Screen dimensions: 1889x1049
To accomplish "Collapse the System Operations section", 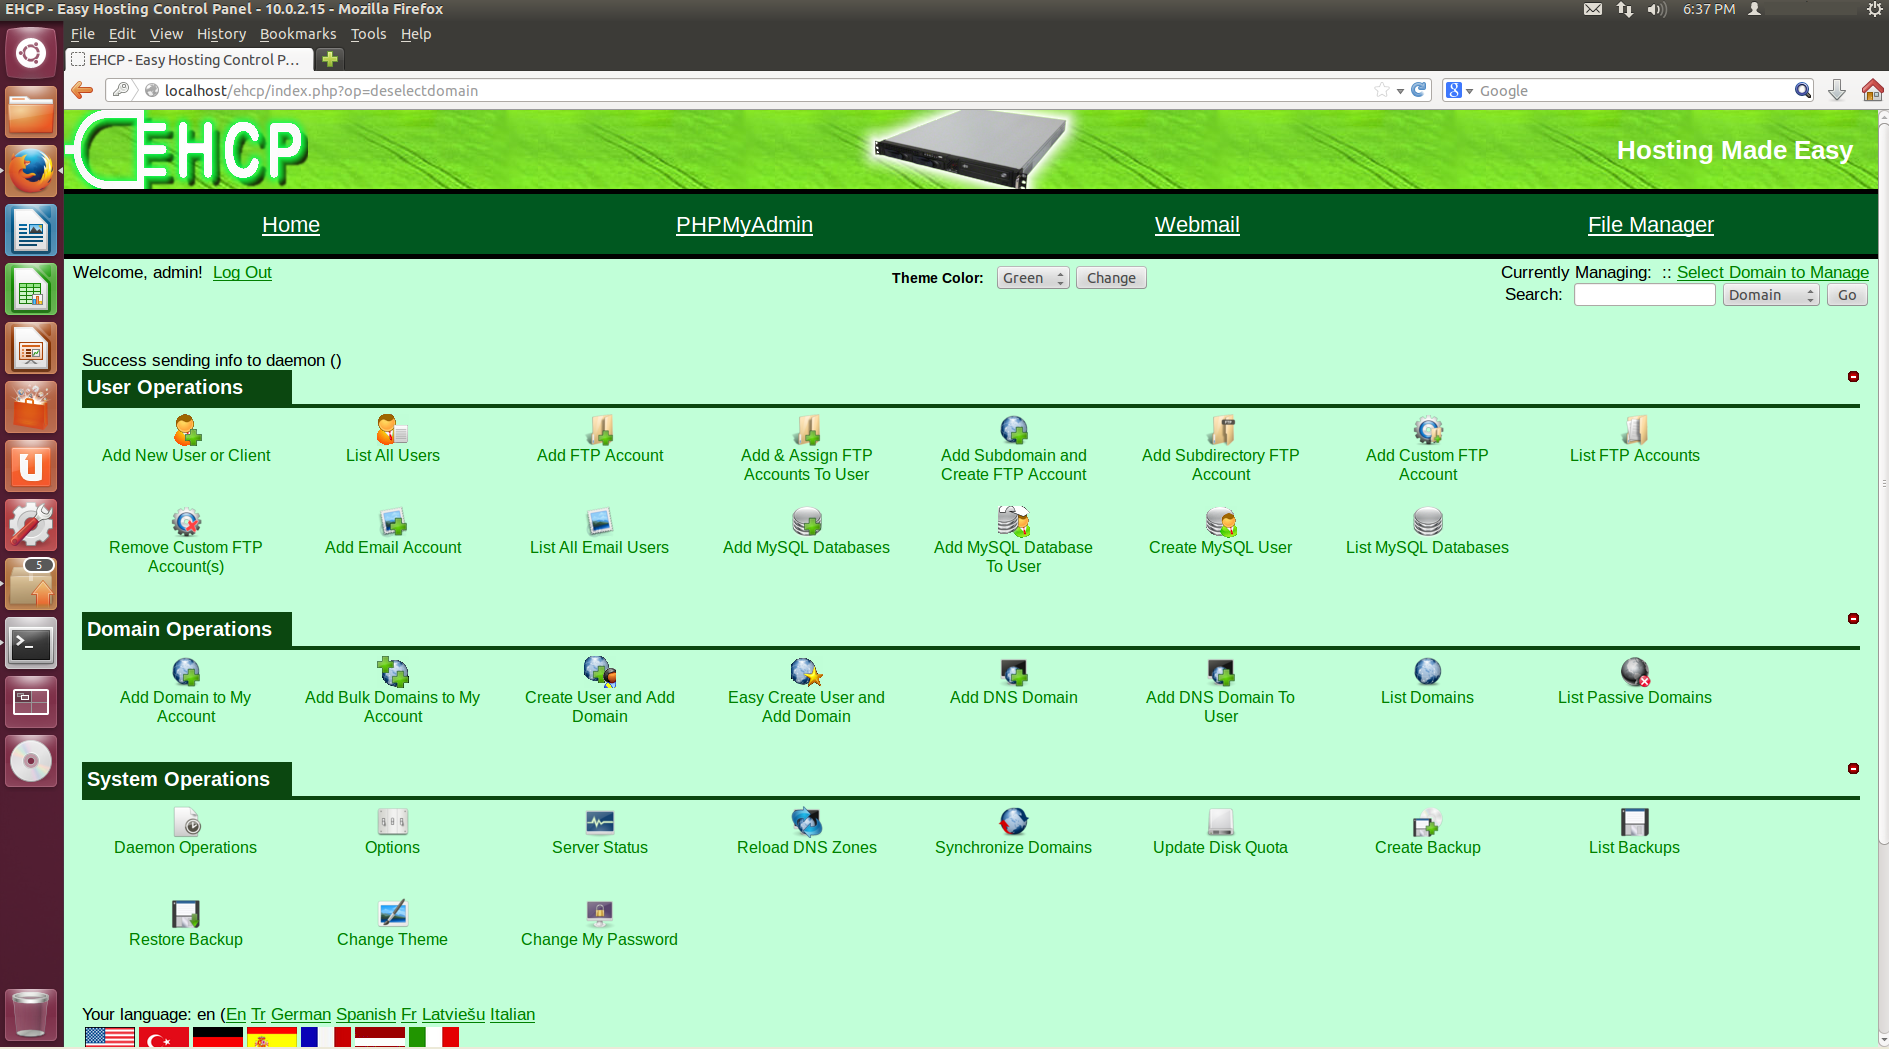I will tap(1853, 770).
